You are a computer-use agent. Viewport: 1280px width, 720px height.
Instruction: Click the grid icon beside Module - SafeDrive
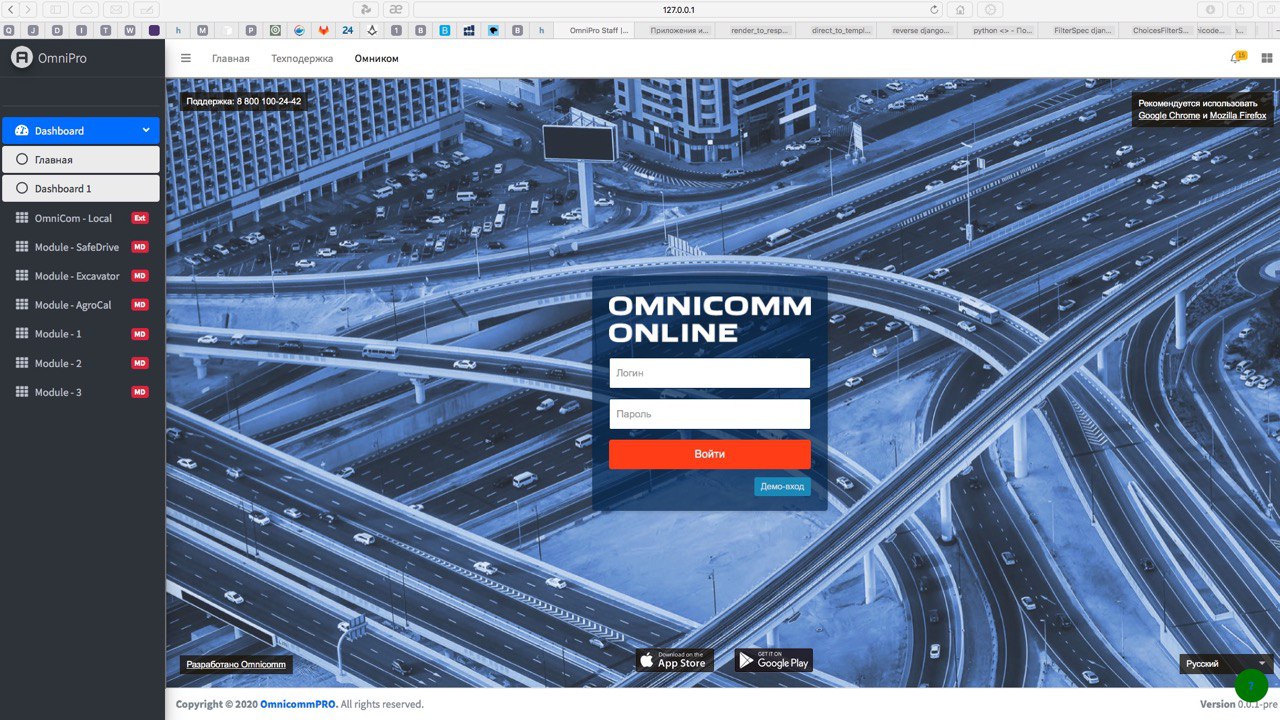pos(22,247)
